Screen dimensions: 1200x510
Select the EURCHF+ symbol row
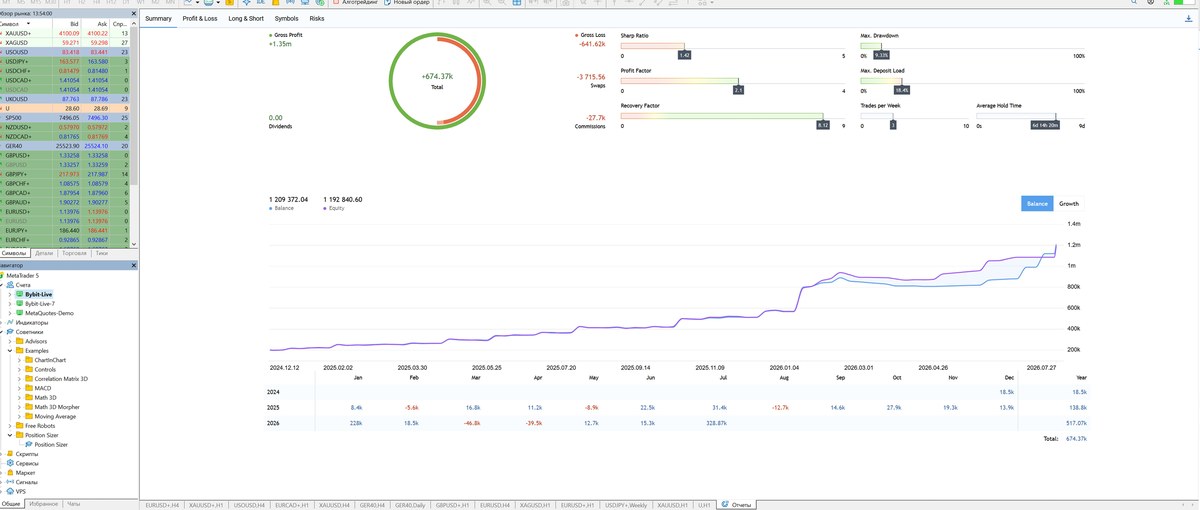(x=66, y=240)
